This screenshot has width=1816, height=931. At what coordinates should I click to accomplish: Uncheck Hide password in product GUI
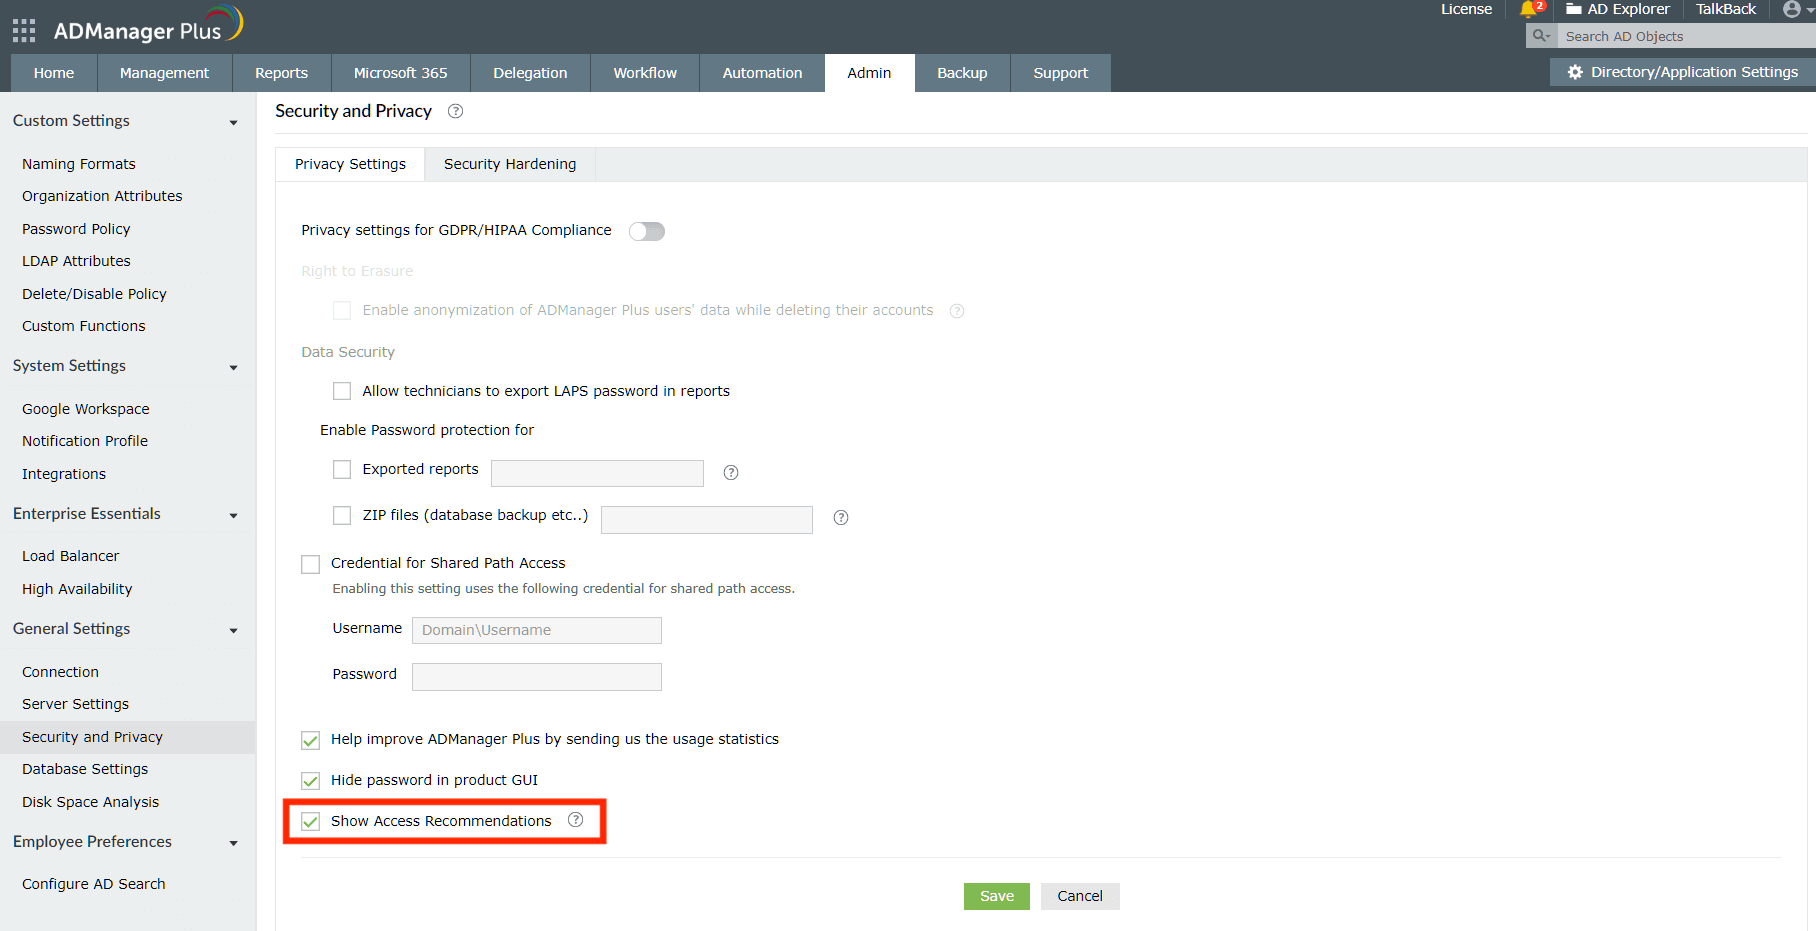point(311,781)
